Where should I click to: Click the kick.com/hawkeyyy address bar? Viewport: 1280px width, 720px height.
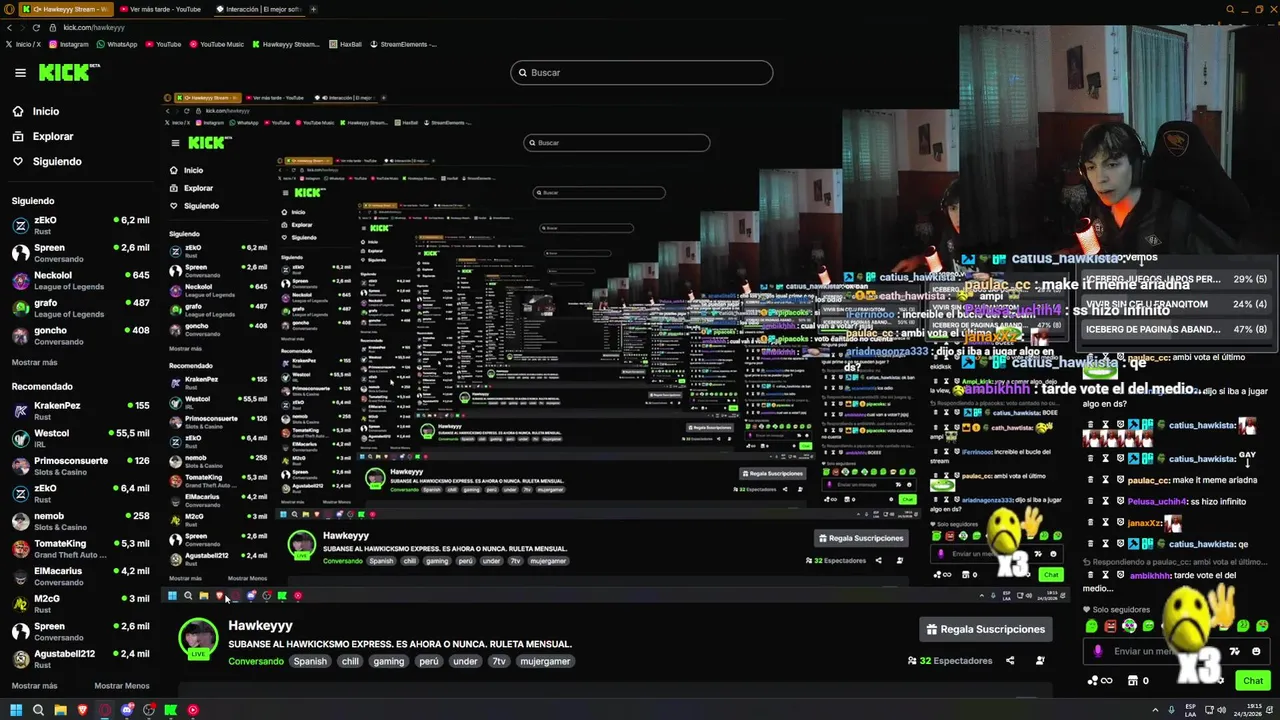[94, 27]
